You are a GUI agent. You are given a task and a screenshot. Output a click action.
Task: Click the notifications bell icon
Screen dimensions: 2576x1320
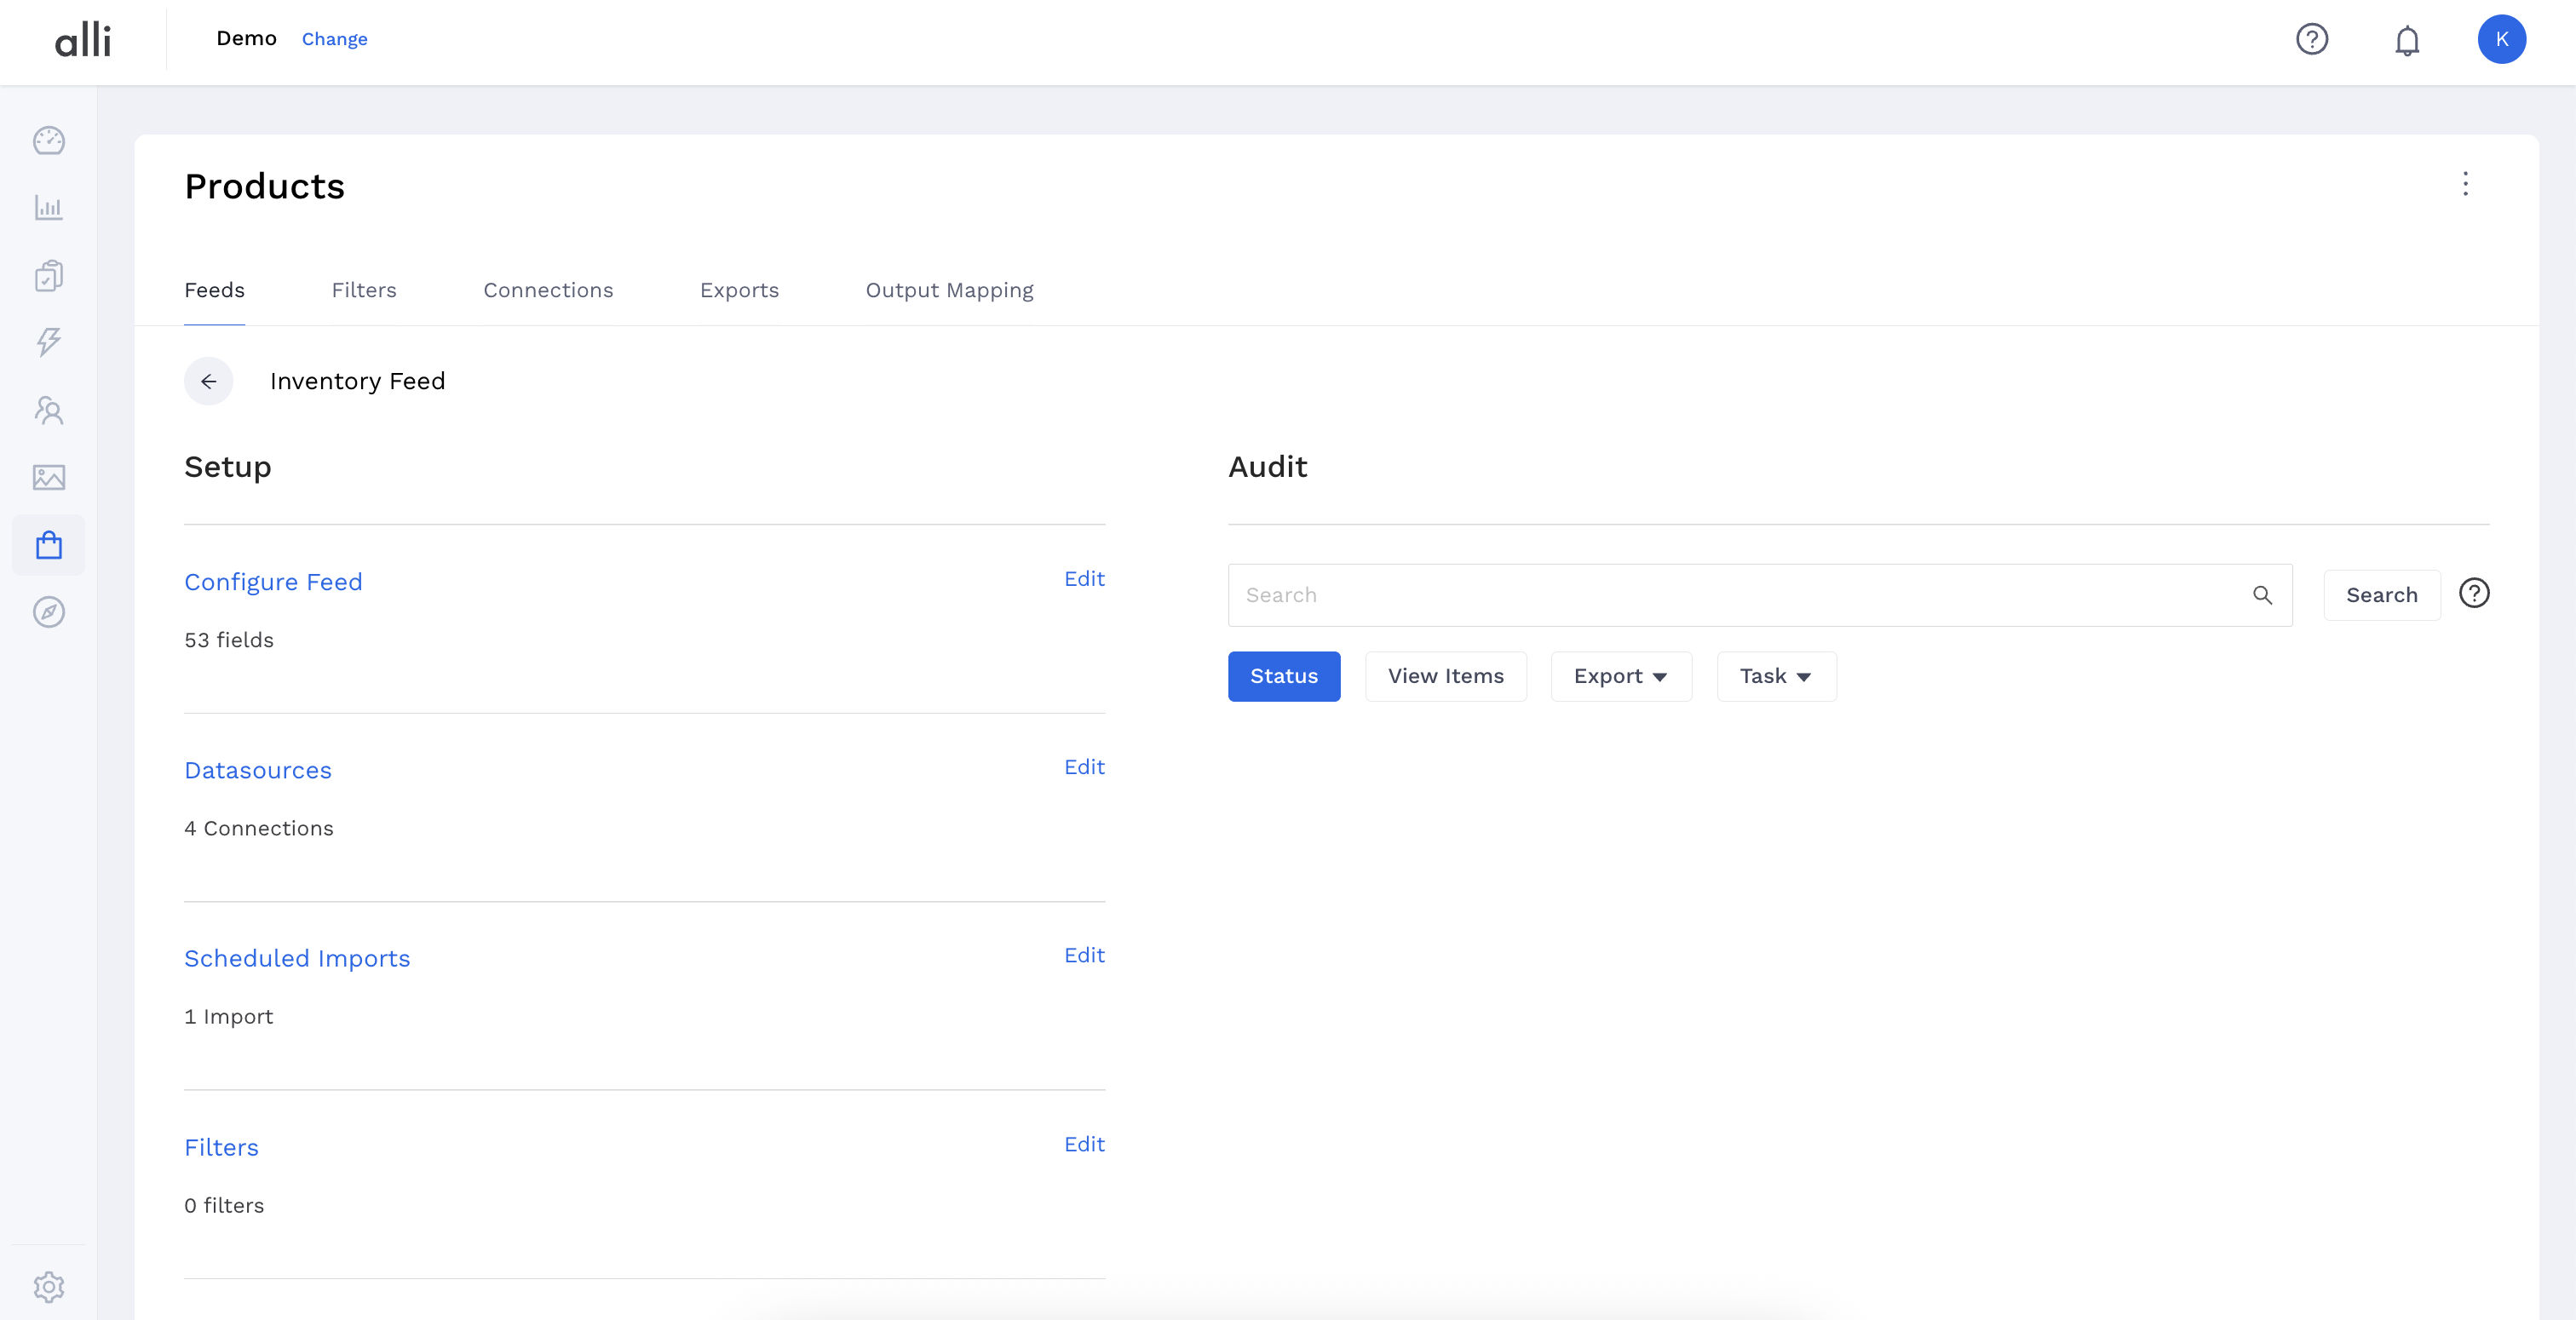pos(2406,40)
